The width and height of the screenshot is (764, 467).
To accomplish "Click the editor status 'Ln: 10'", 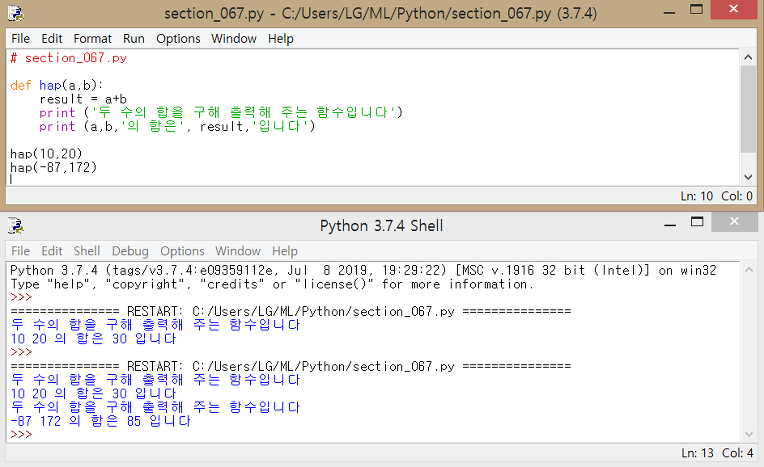I will pos(696,196).
